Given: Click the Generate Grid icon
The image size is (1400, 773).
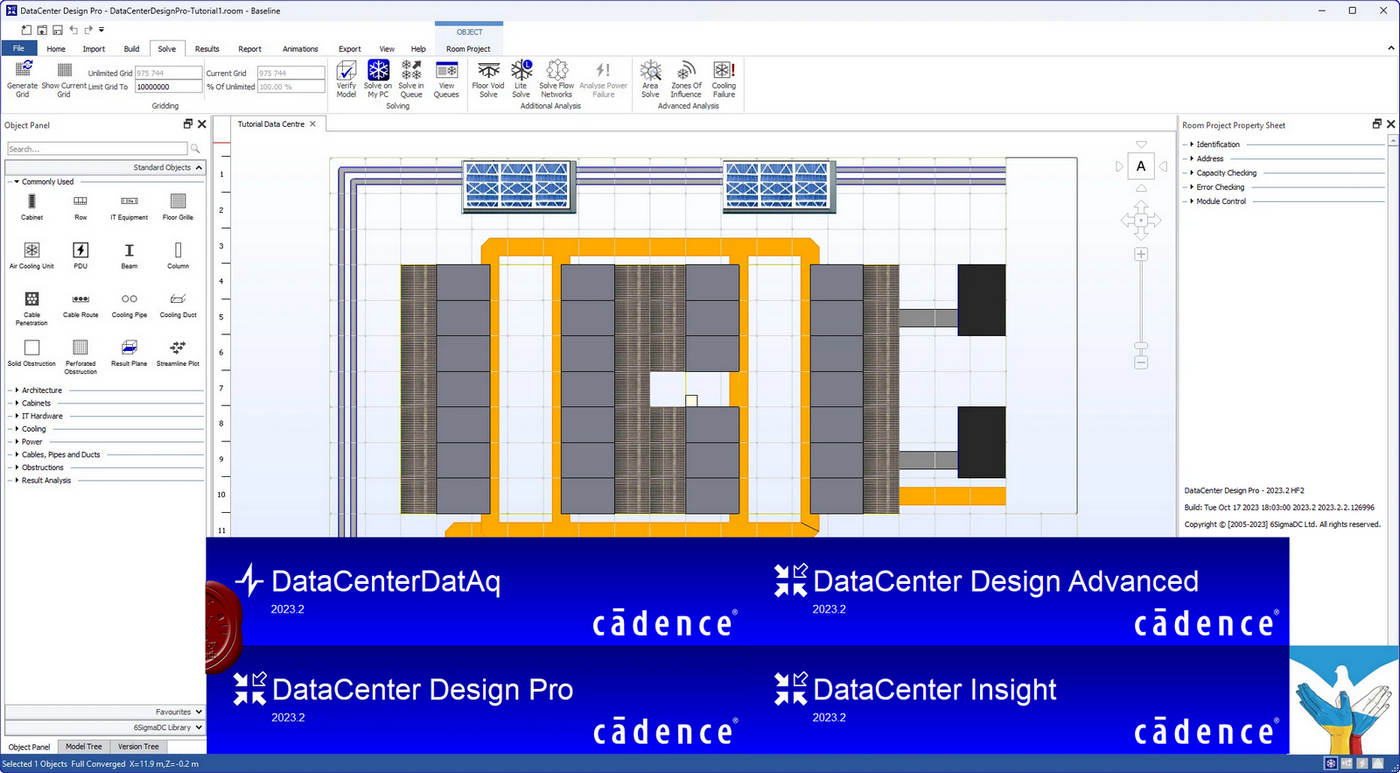Looking at the screenshot, I should 22,78.
